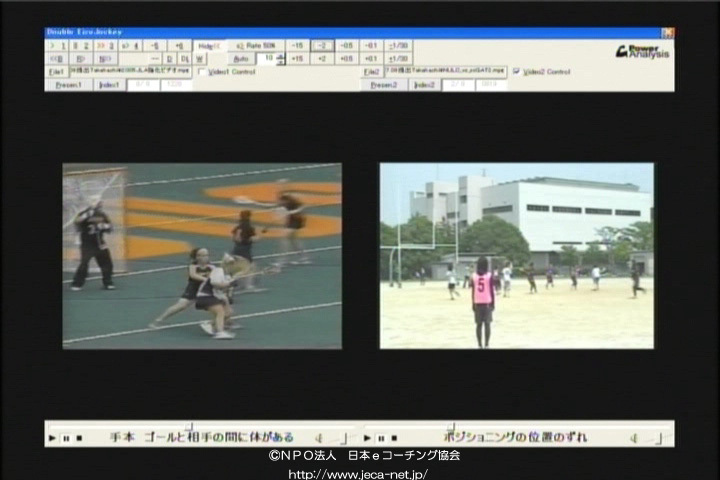Pause the right video player
720x480 pixels.
click(x=381, y=438)
